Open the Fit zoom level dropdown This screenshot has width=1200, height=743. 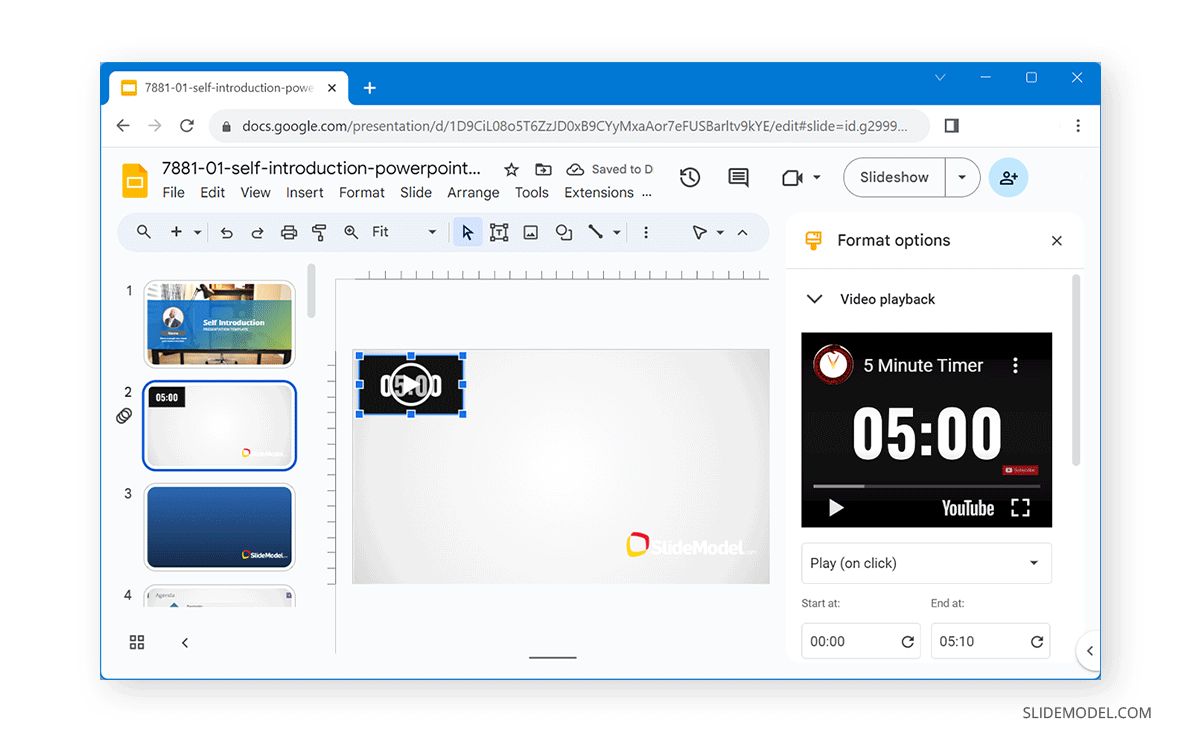coord(405,232)
